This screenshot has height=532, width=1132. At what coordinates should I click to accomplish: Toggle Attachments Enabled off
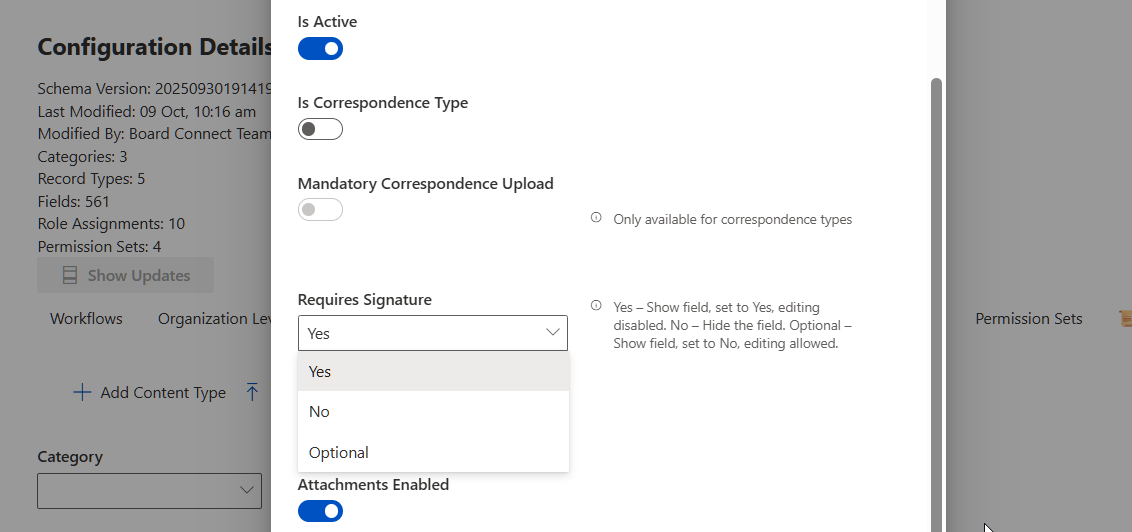(x=320, y=511)
